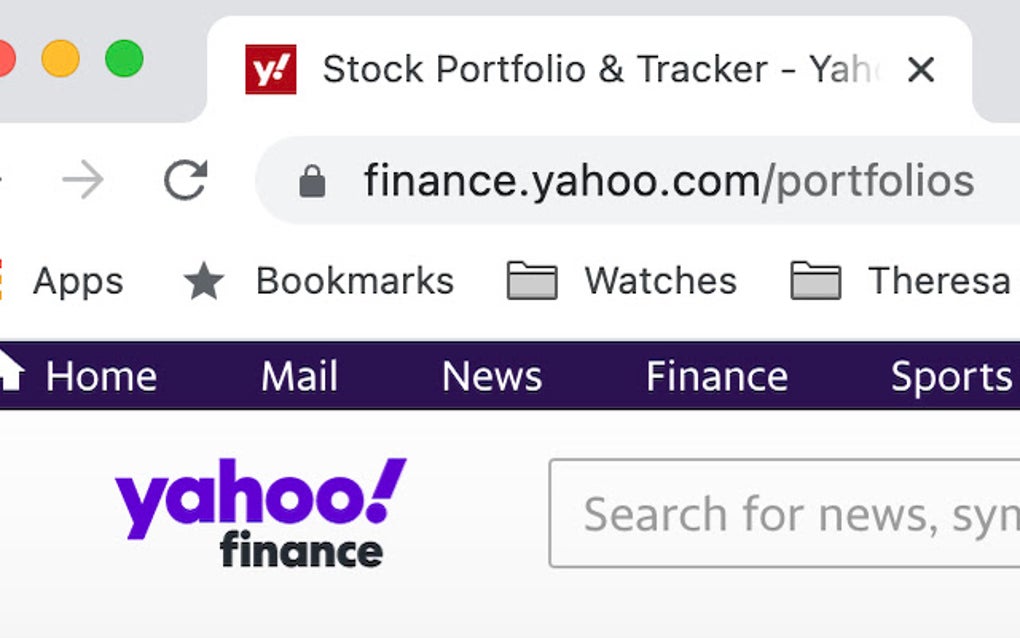Click the Yahoo Finance logo
This screenshot has height=638, width=1020.
pos(258,512)
